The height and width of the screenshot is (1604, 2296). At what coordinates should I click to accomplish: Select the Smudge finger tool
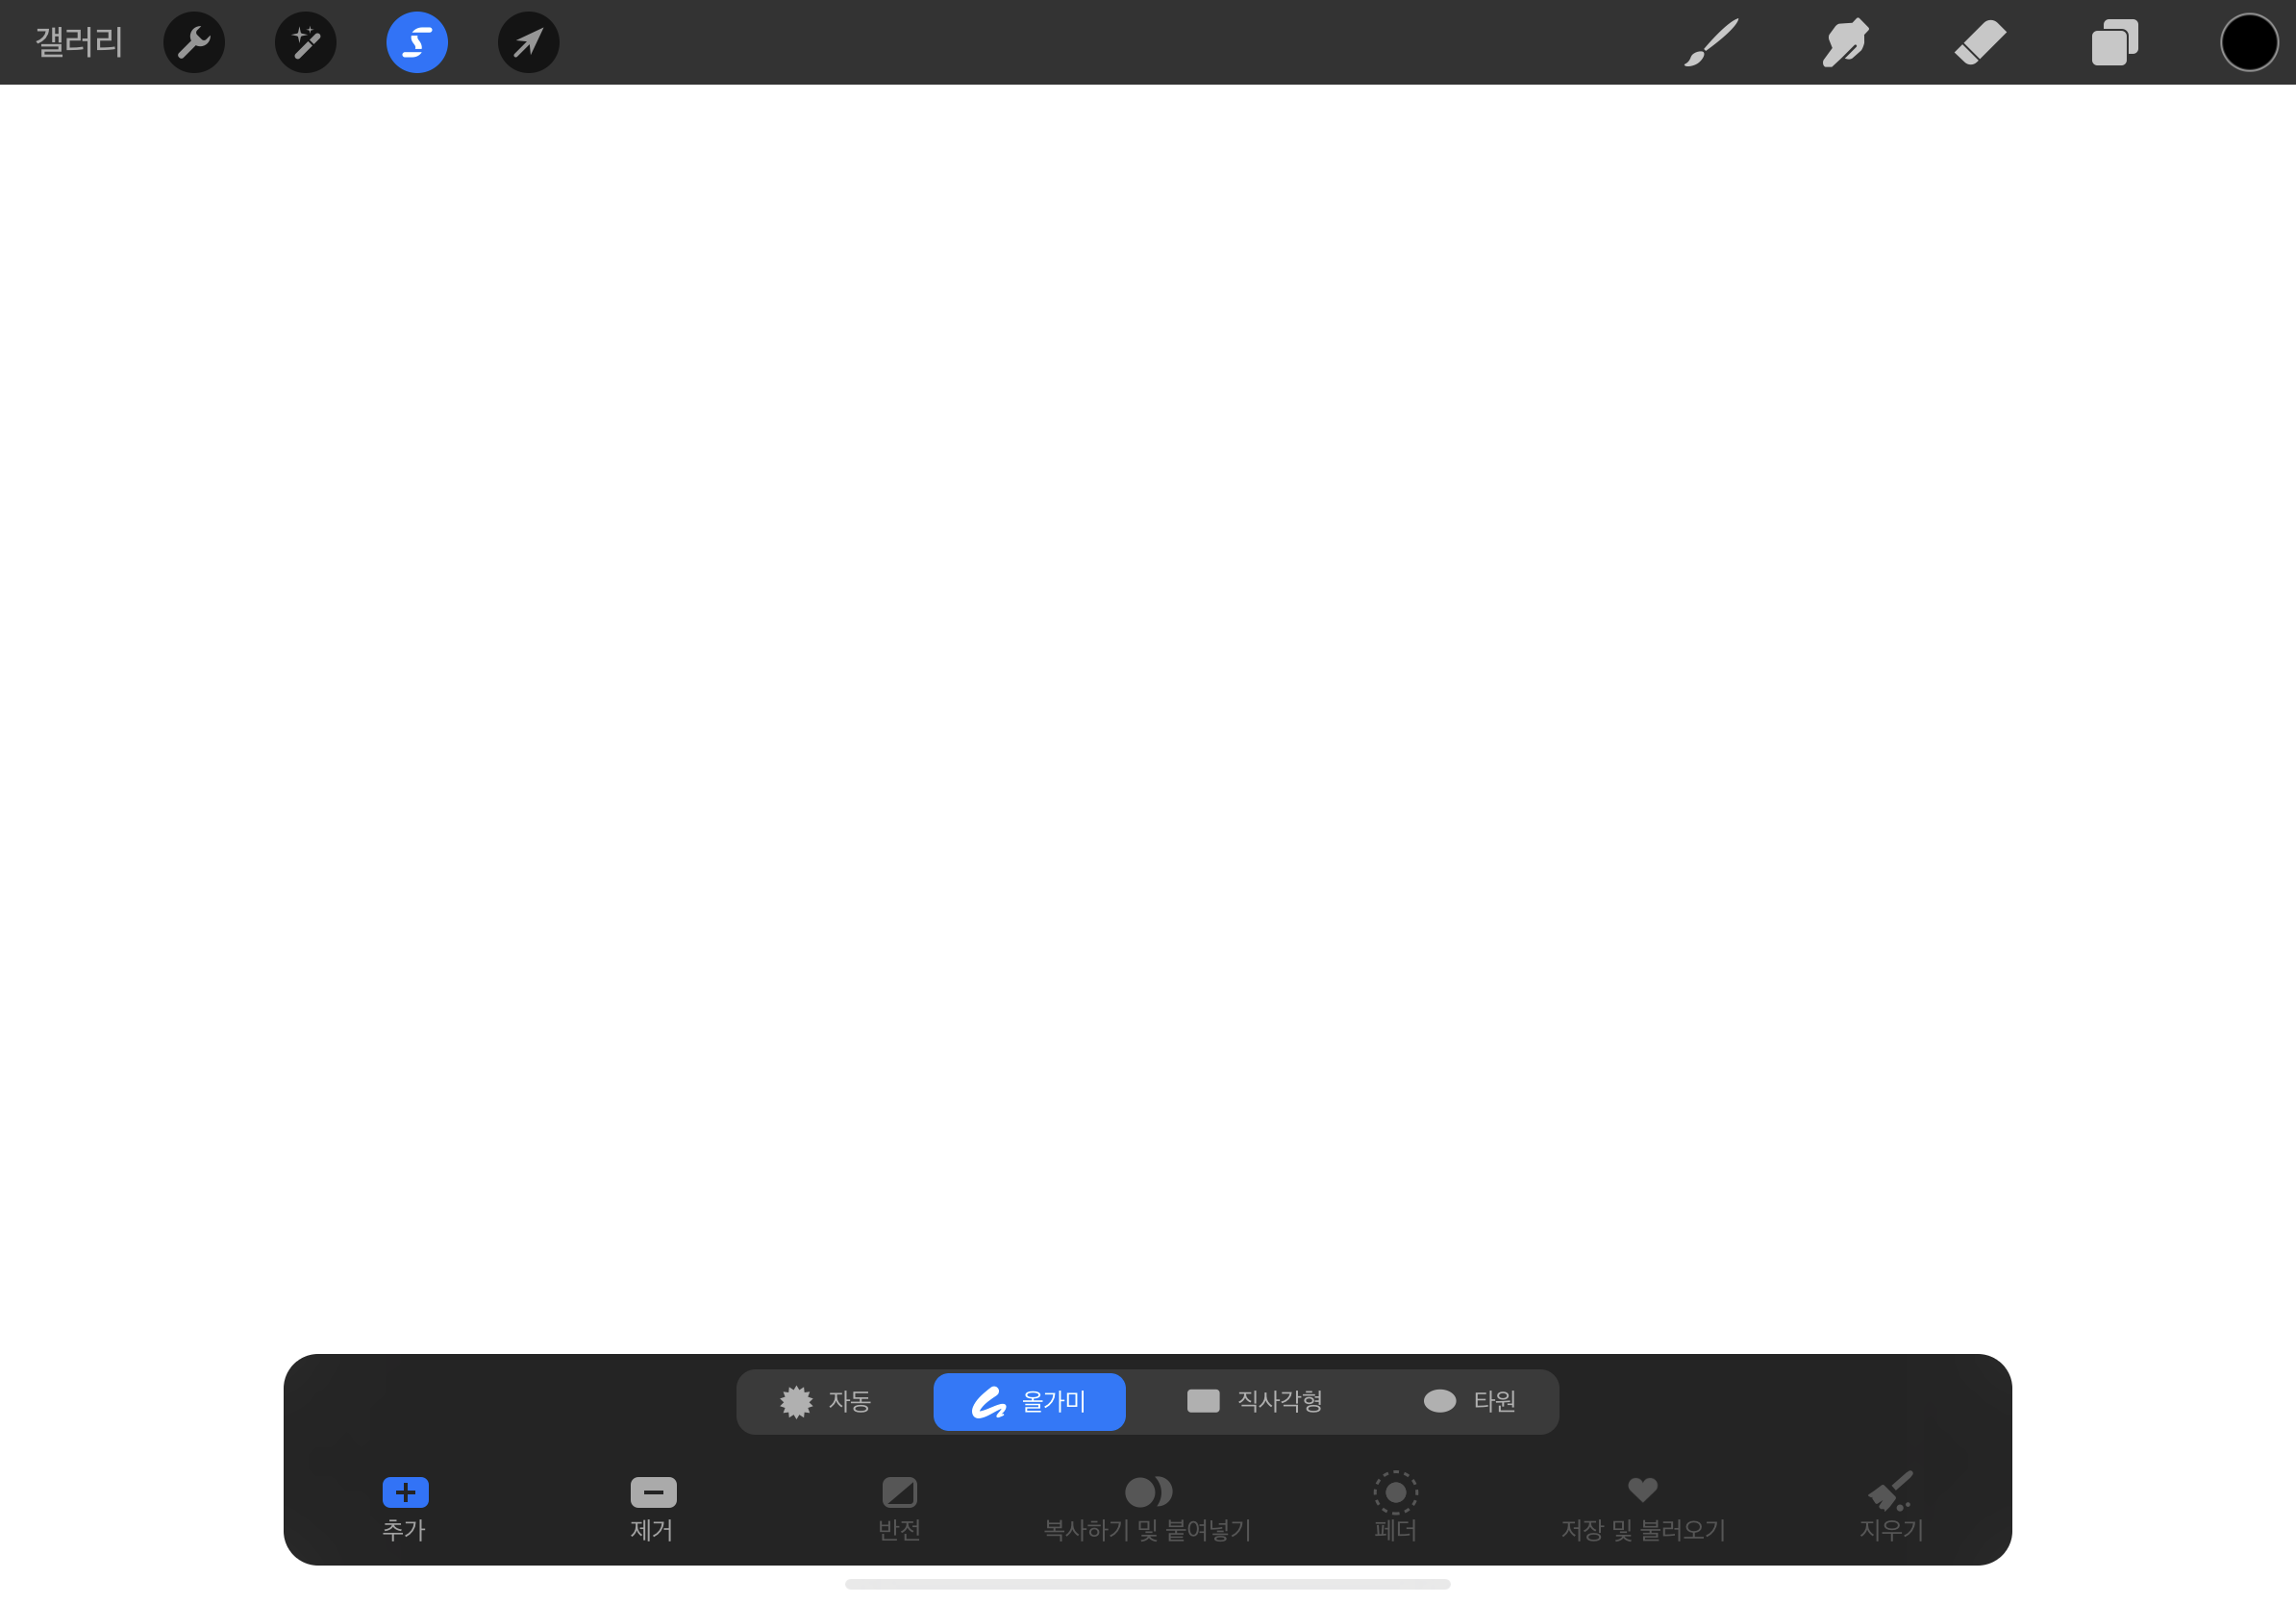click(x=1845, y=43)
